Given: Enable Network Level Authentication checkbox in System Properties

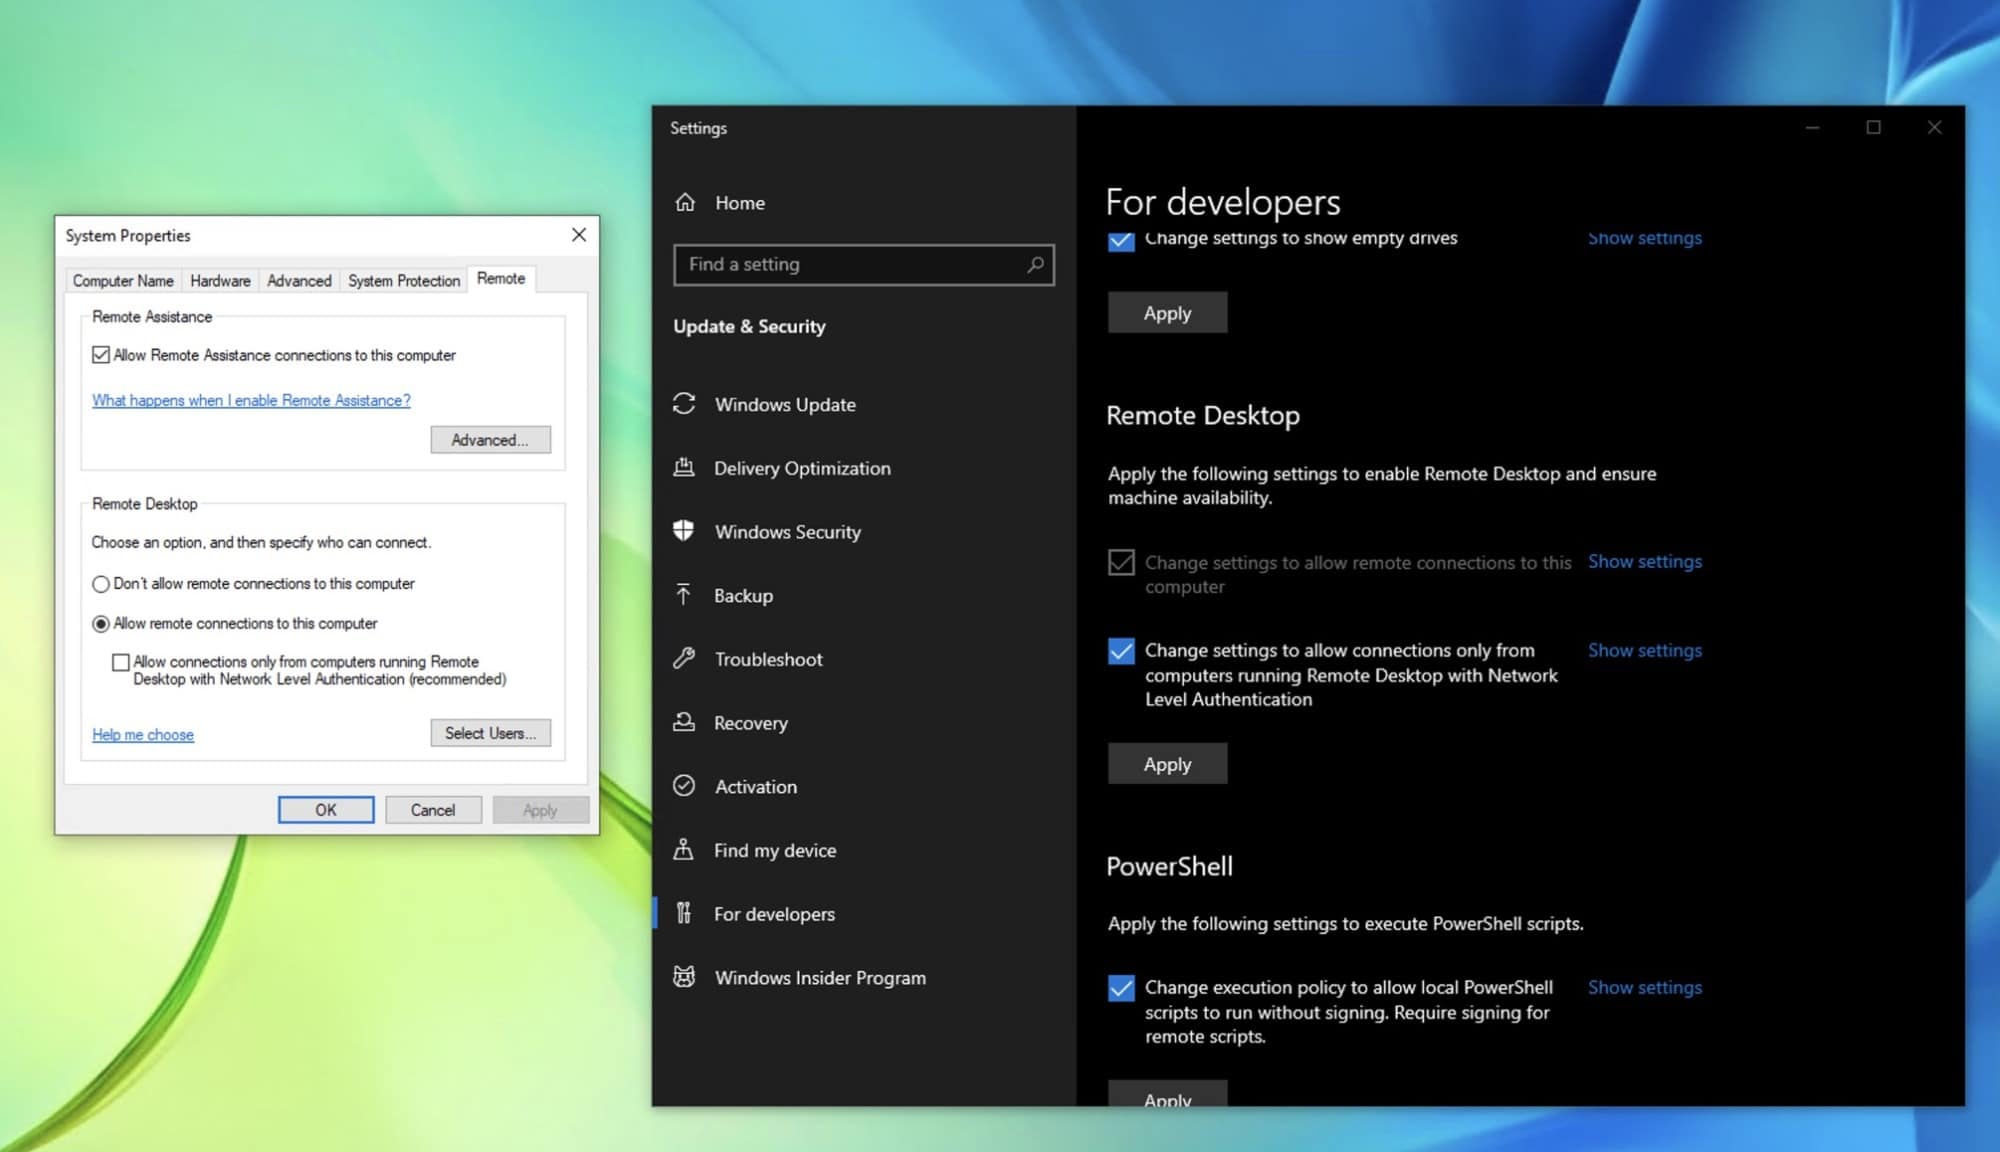Looking at the screenshot, I should (121, 662).
